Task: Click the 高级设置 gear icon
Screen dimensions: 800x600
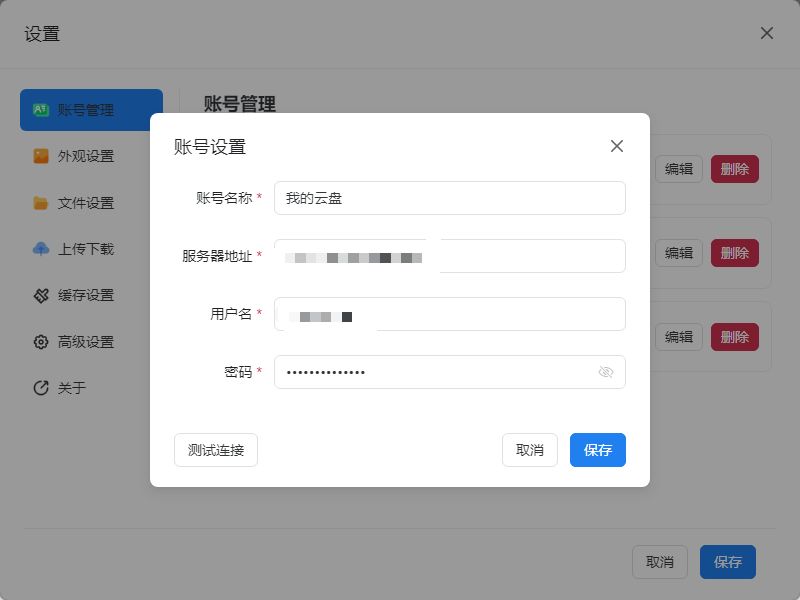Action: [x=41, y=342]
